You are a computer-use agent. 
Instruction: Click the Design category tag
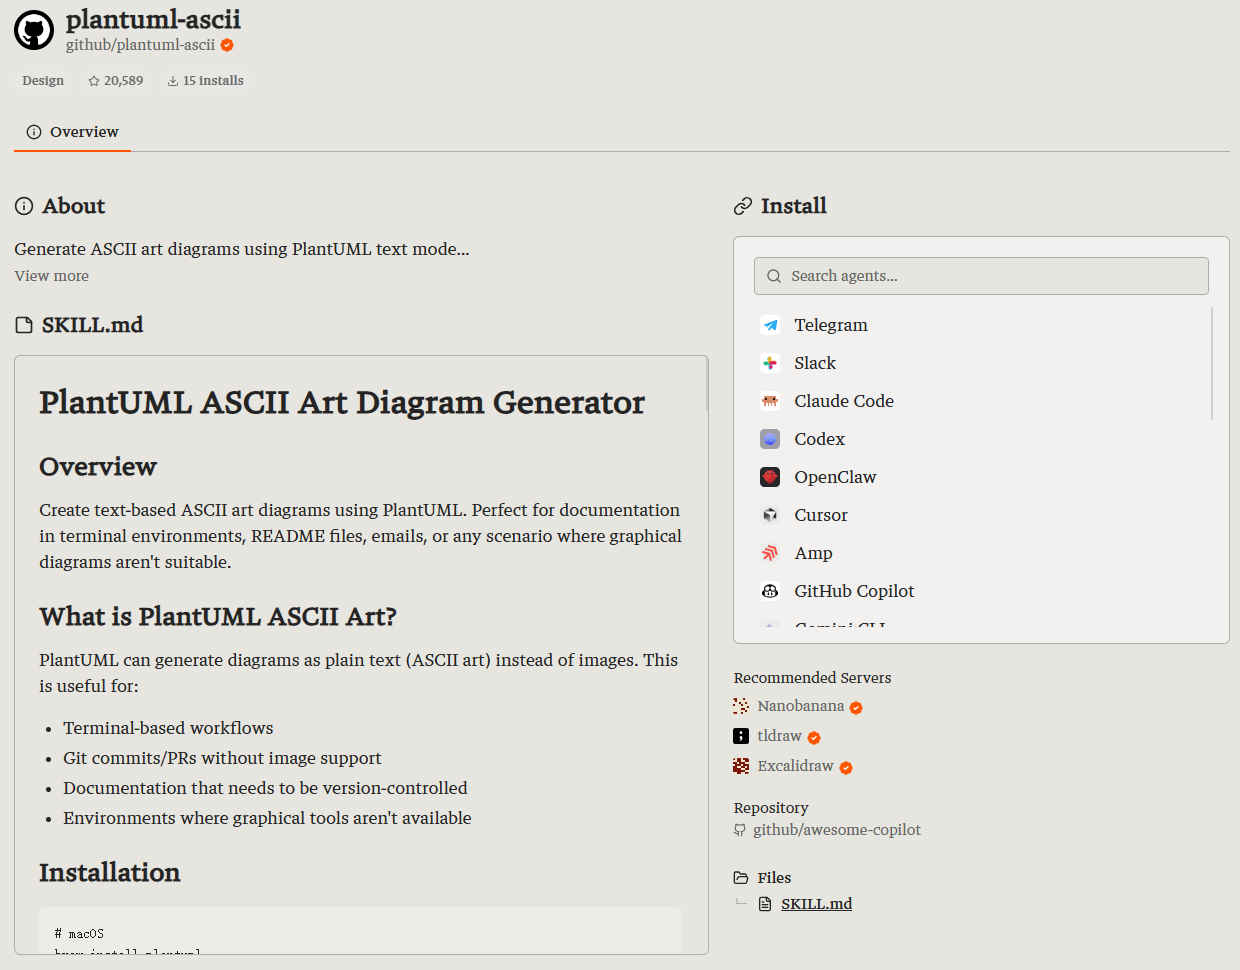click(43, 81)
